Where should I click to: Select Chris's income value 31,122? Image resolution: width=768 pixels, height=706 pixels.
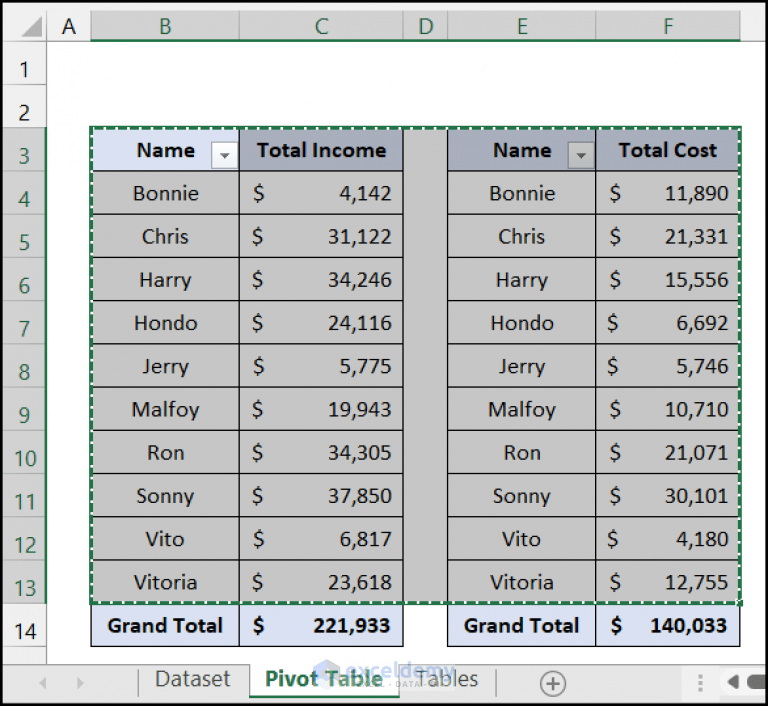[321, 237]
